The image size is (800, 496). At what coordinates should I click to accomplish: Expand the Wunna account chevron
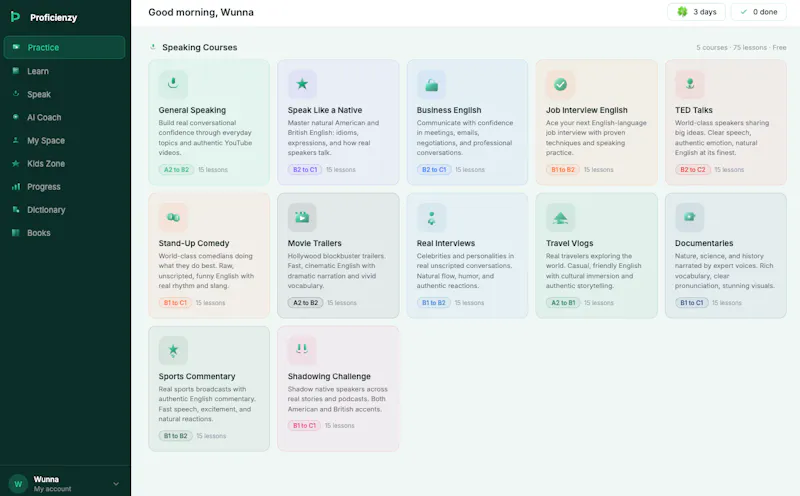(116, 484)
